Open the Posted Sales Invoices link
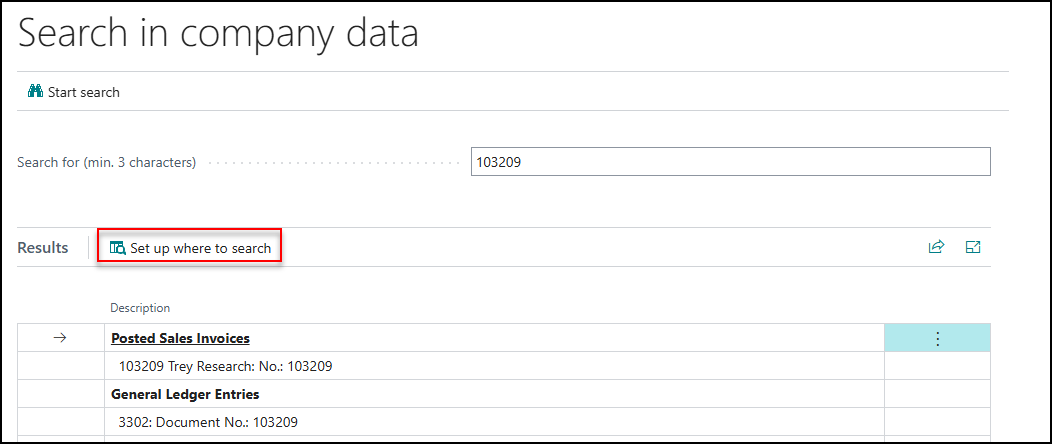 pos(180,339)
